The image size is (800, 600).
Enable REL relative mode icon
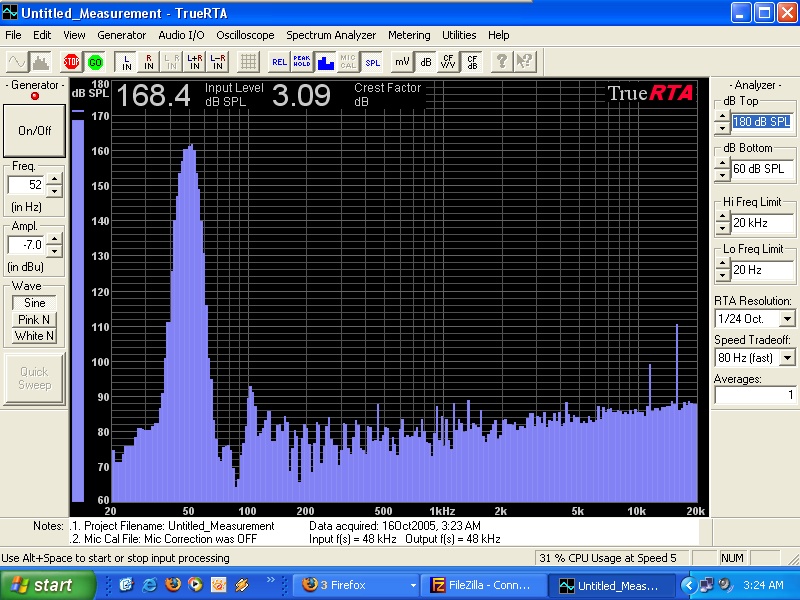click(x=279, y=62)
